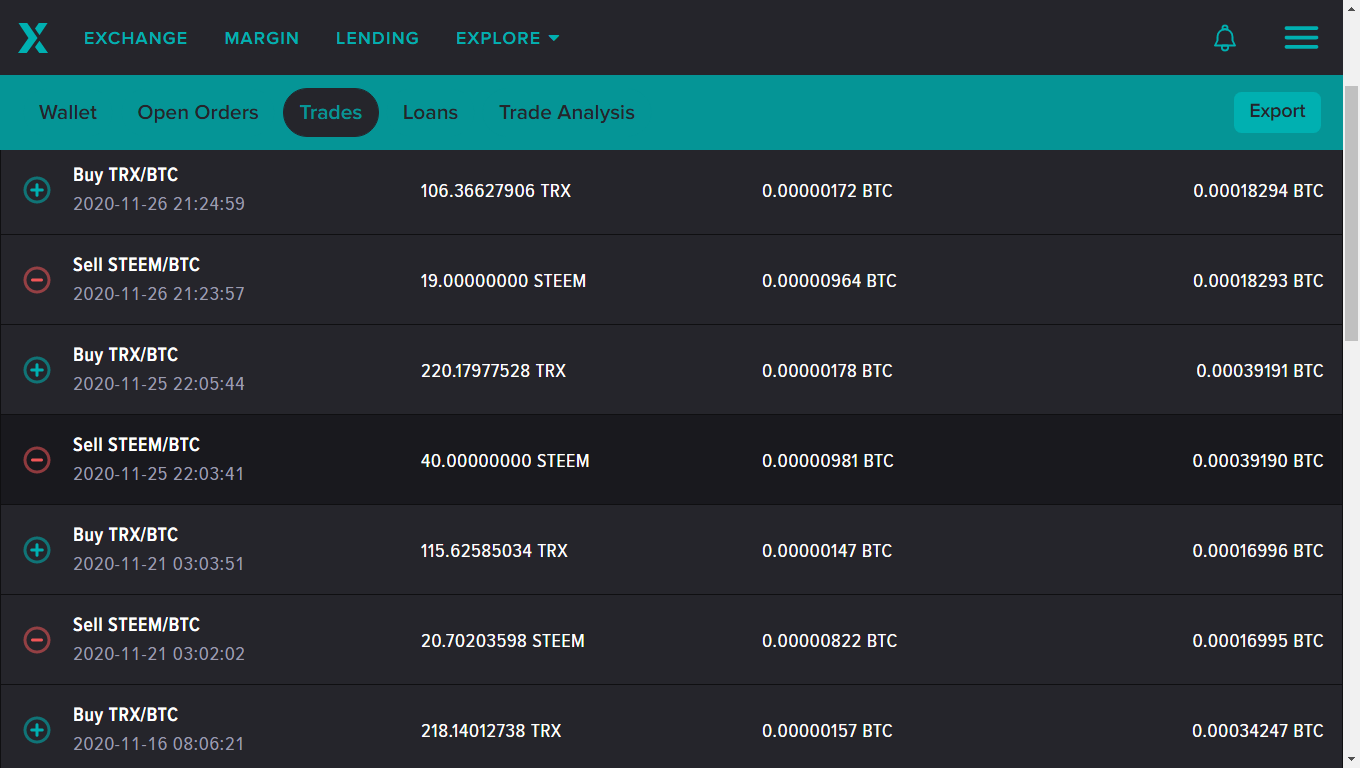Open the Margin trading page
This screenshot has height=768, width=1360.
coord(262,38)
